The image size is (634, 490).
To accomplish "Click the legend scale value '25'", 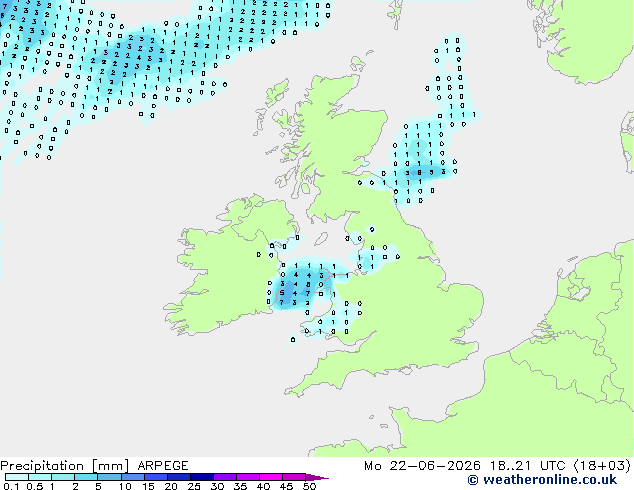I will (194, 486).
